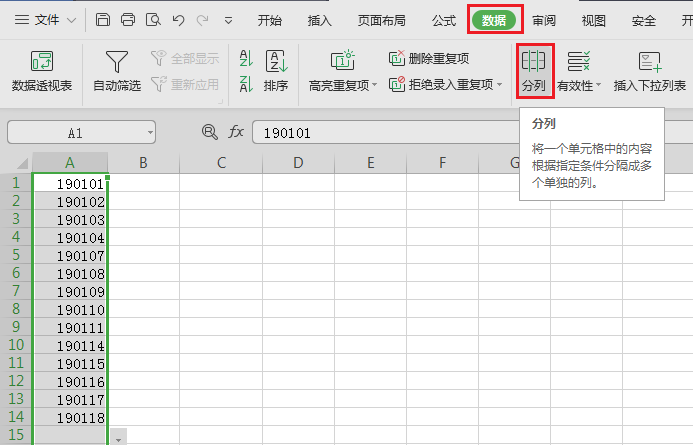Click the 有效性 validation icon
This screenshot has height=445, width=693.
point(579,61)
